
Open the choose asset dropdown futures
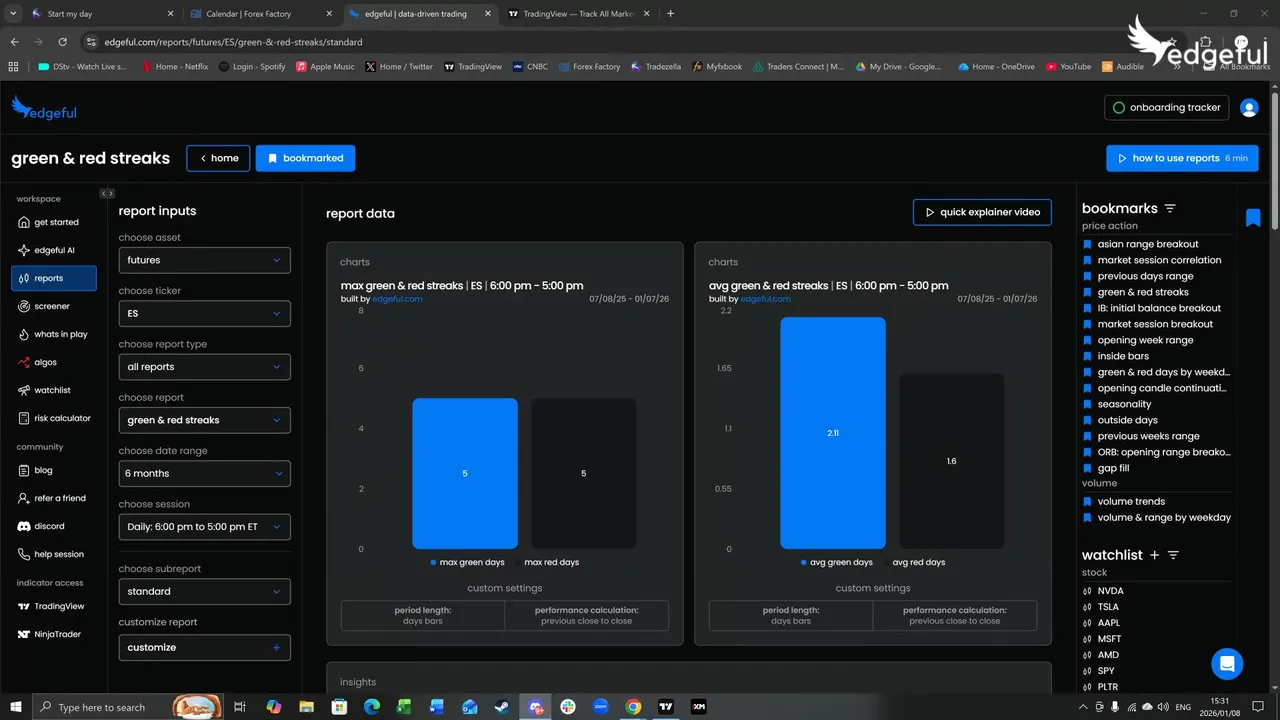coord(204,260)
